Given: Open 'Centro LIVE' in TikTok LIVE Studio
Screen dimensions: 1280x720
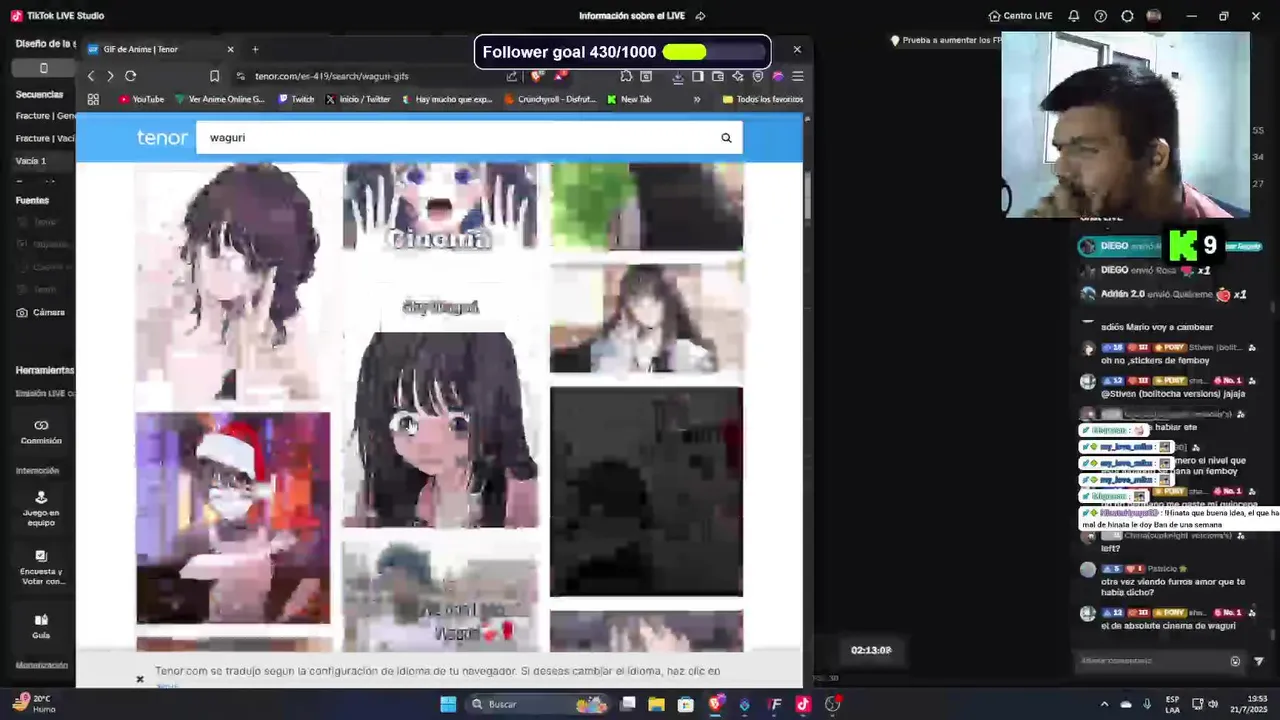Looking at the screenshot, I should (x=1020, y=16).
